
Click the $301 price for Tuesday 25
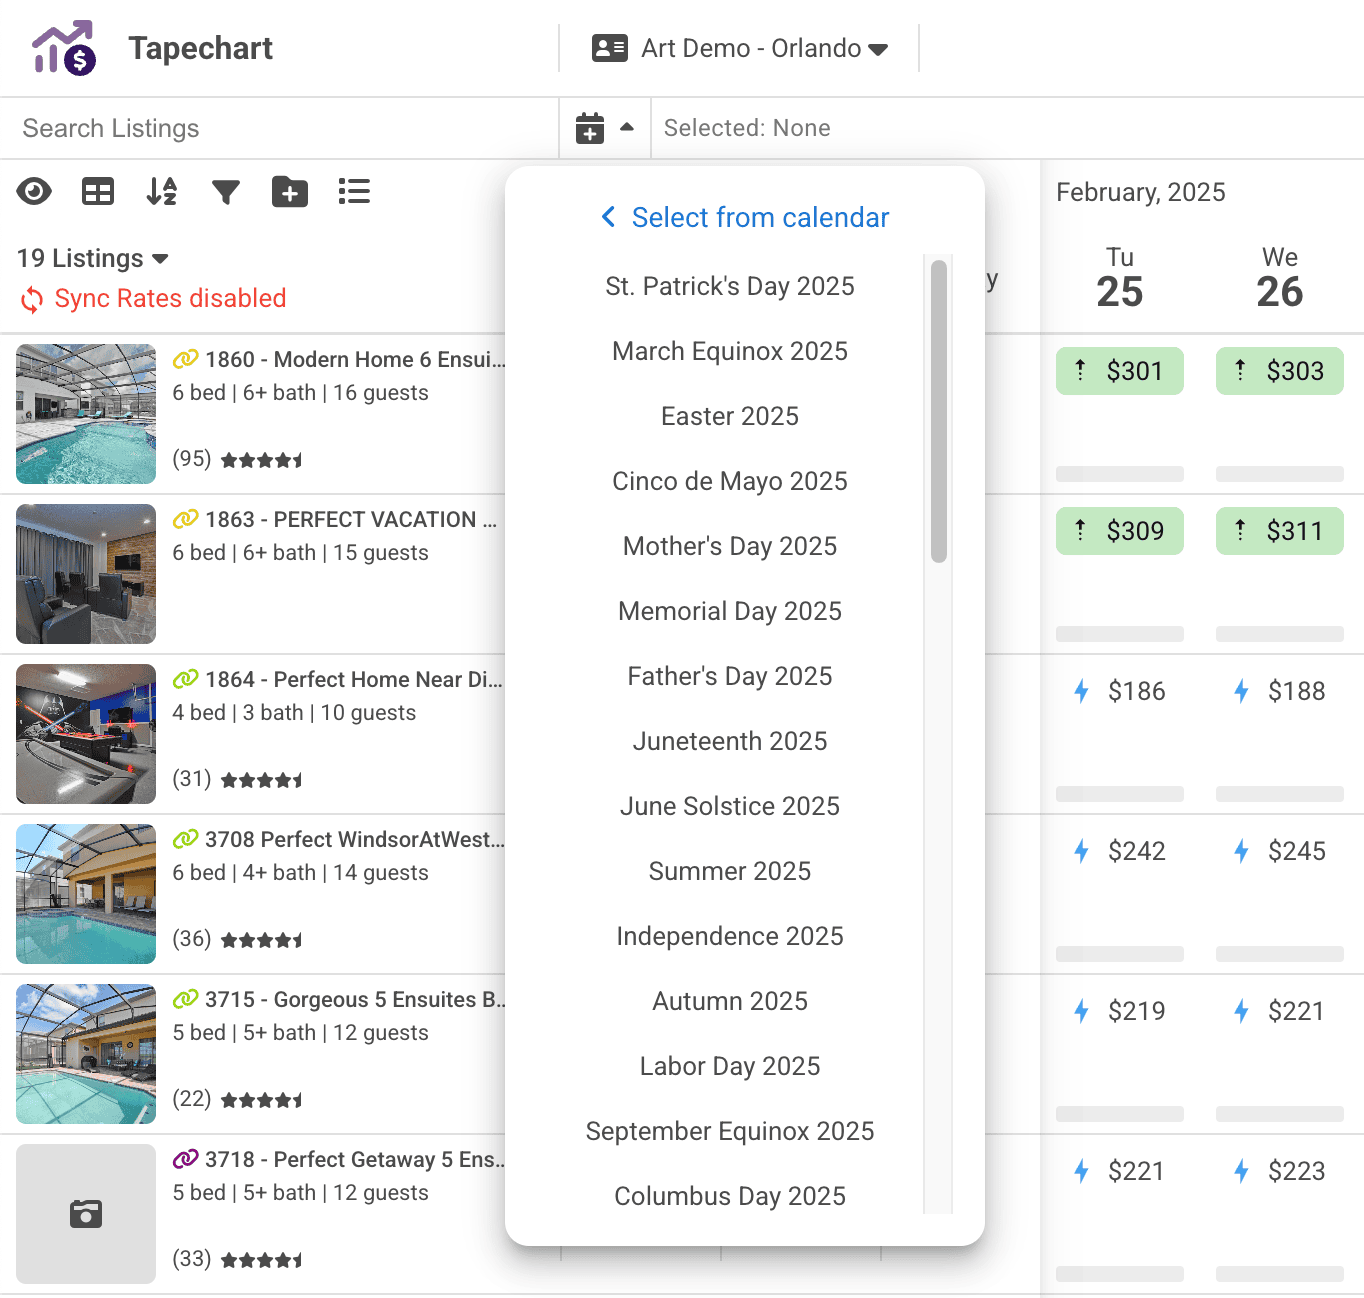[1120, 371]
